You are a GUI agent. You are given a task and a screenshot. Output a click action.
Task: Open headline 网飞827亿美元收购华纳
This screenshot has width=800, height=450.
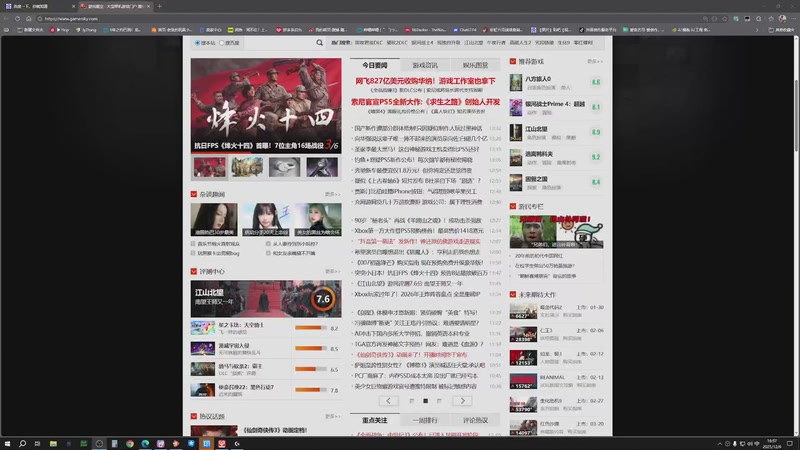click(425, 81)
